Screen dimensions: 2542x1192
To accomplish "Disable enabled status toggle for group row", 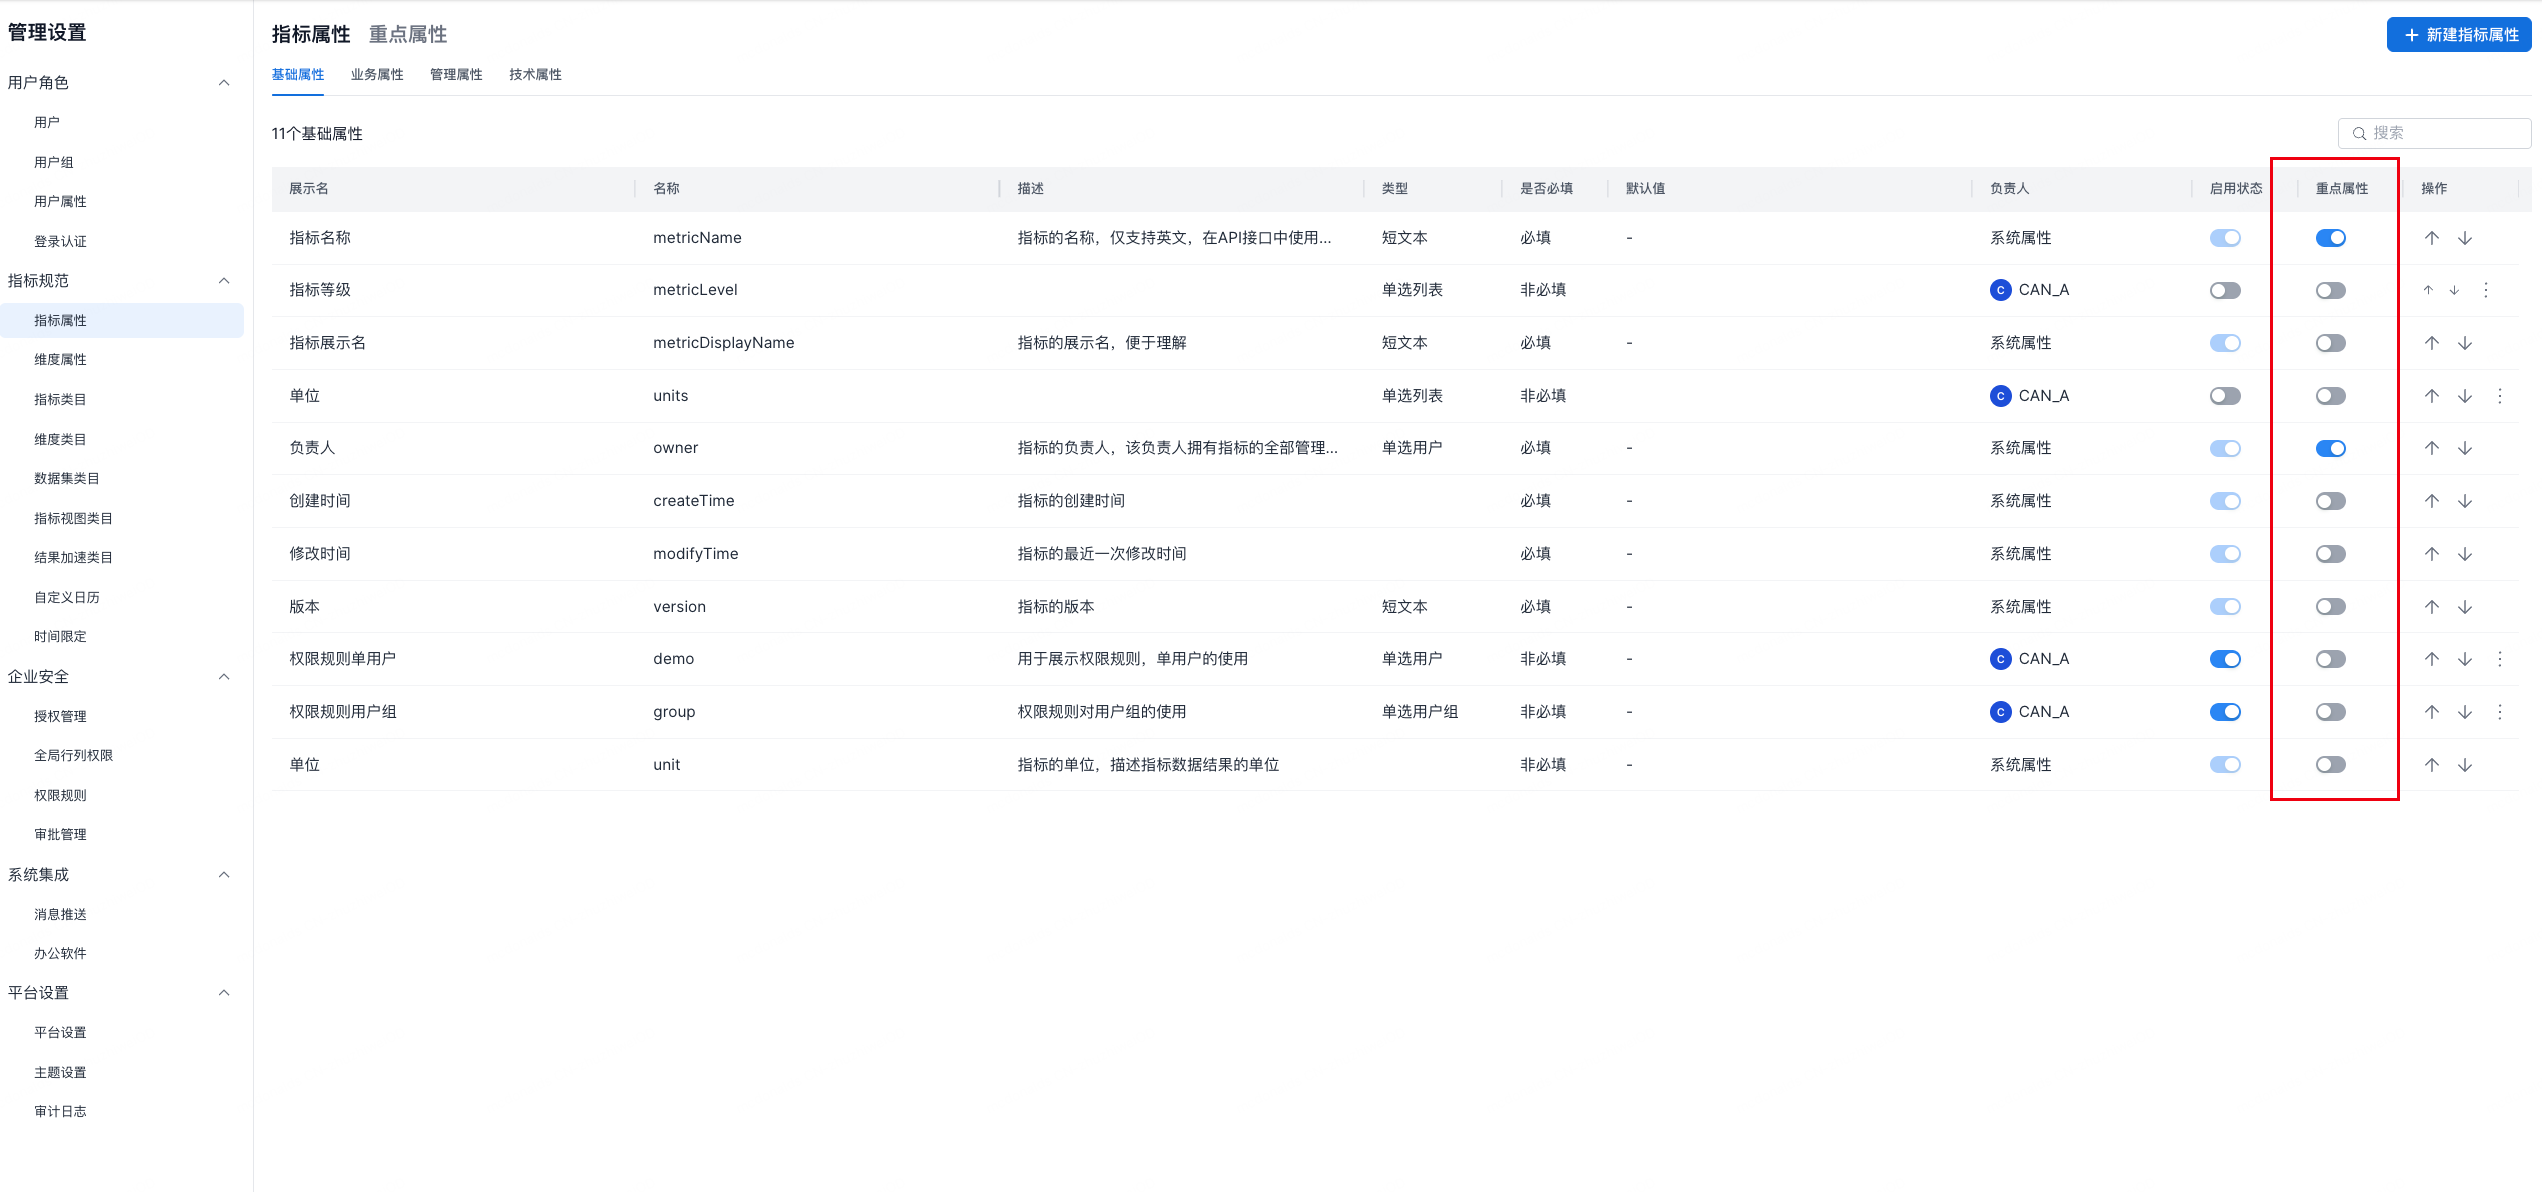I will [2225, 712].
